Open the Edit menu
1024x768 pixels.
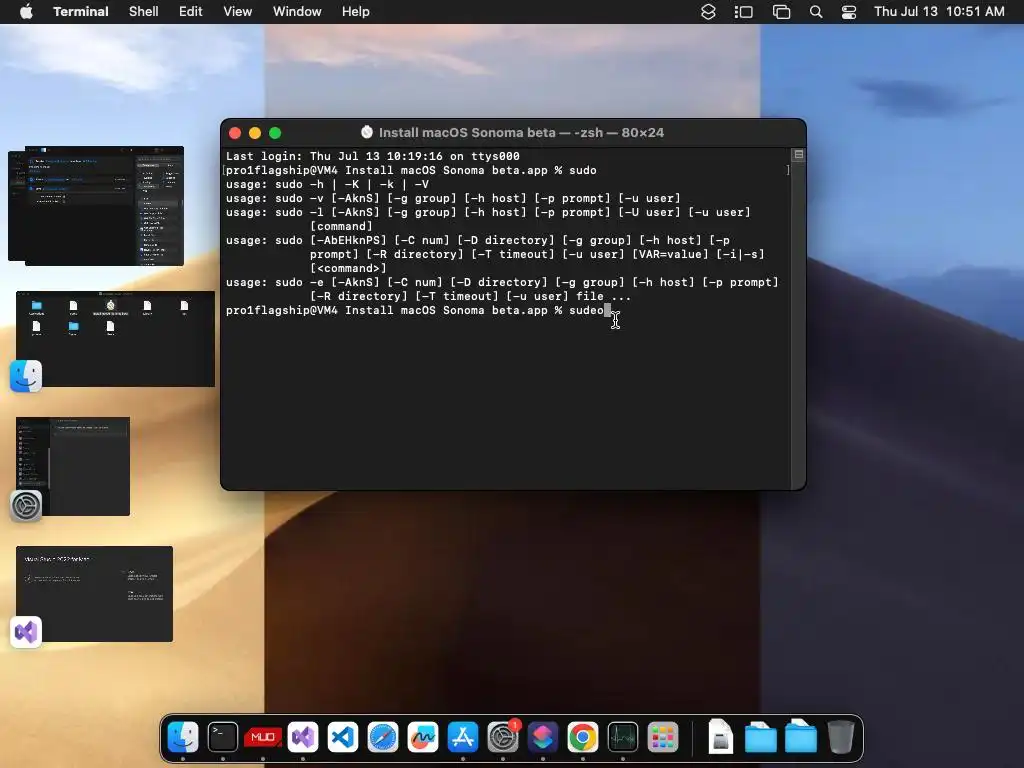tap(191, 11)
